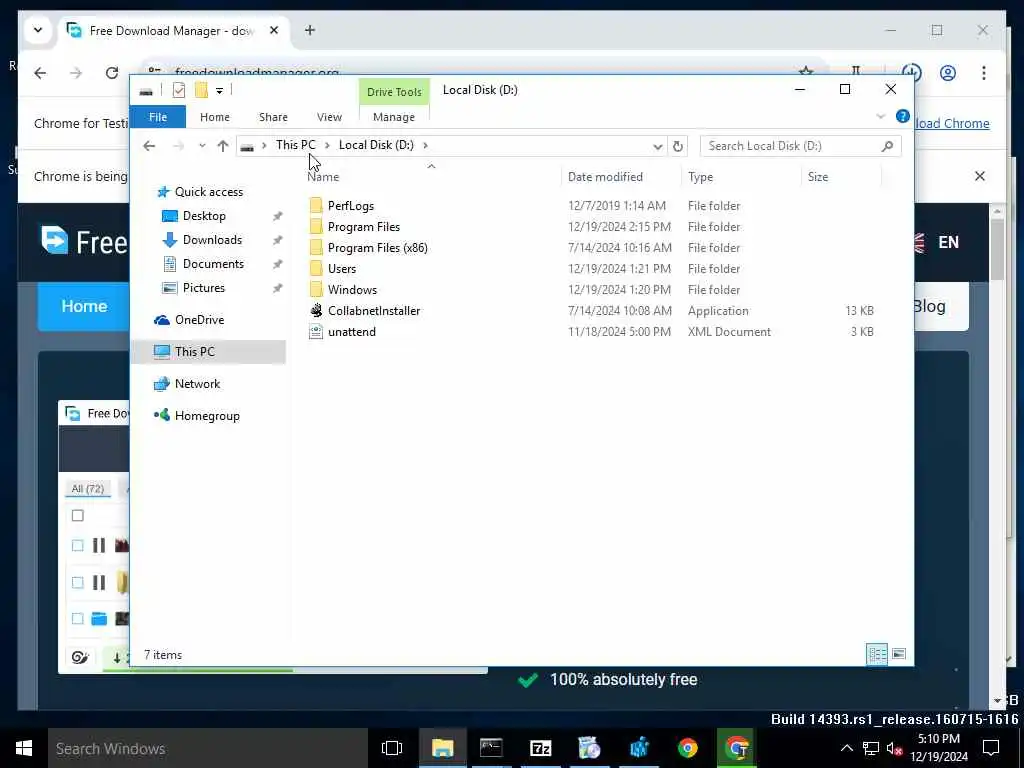This screenshot has width=1024, height=768.
Task: Click Chrome browser back arrow
Action: coord(40,73)
